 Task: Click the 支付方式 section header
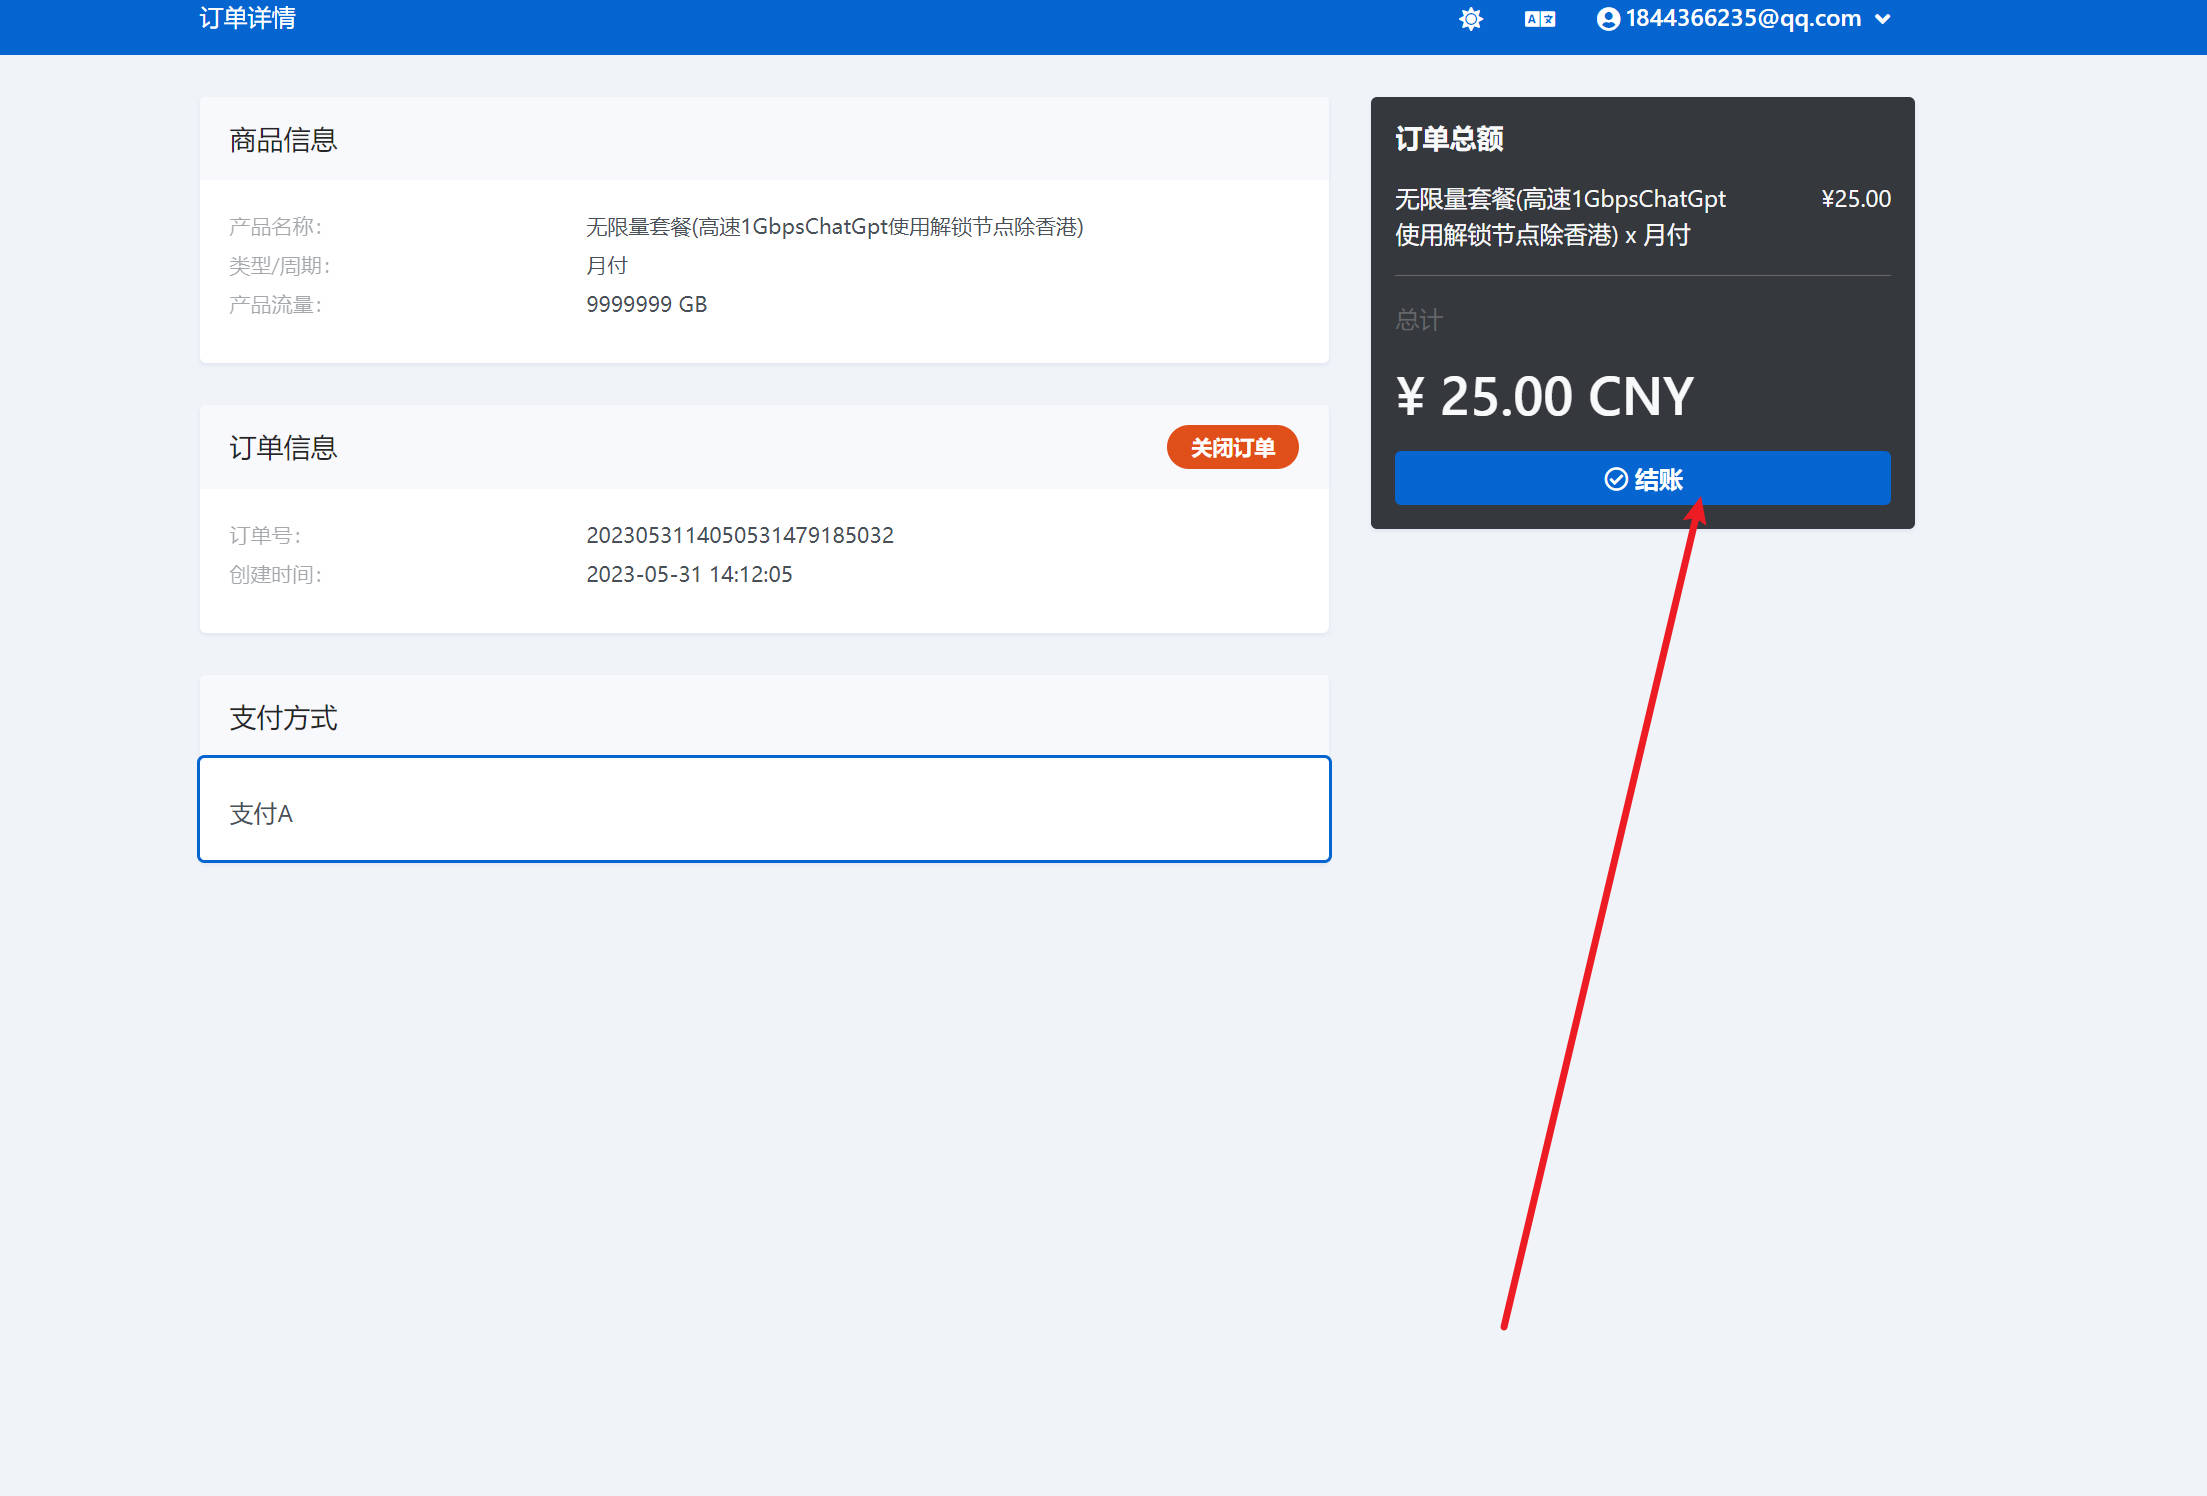(x=283, y=718)
